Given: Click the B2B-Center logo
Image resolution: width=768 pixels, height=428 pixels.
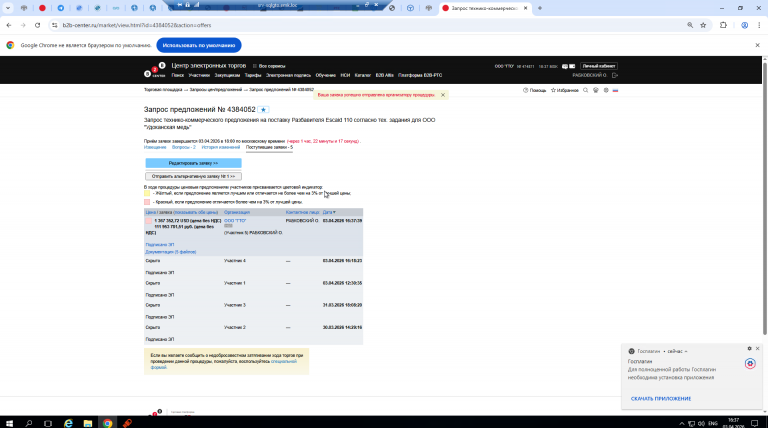Looking at the screenshot, I should pyautogui.click(x=155, y=71).
